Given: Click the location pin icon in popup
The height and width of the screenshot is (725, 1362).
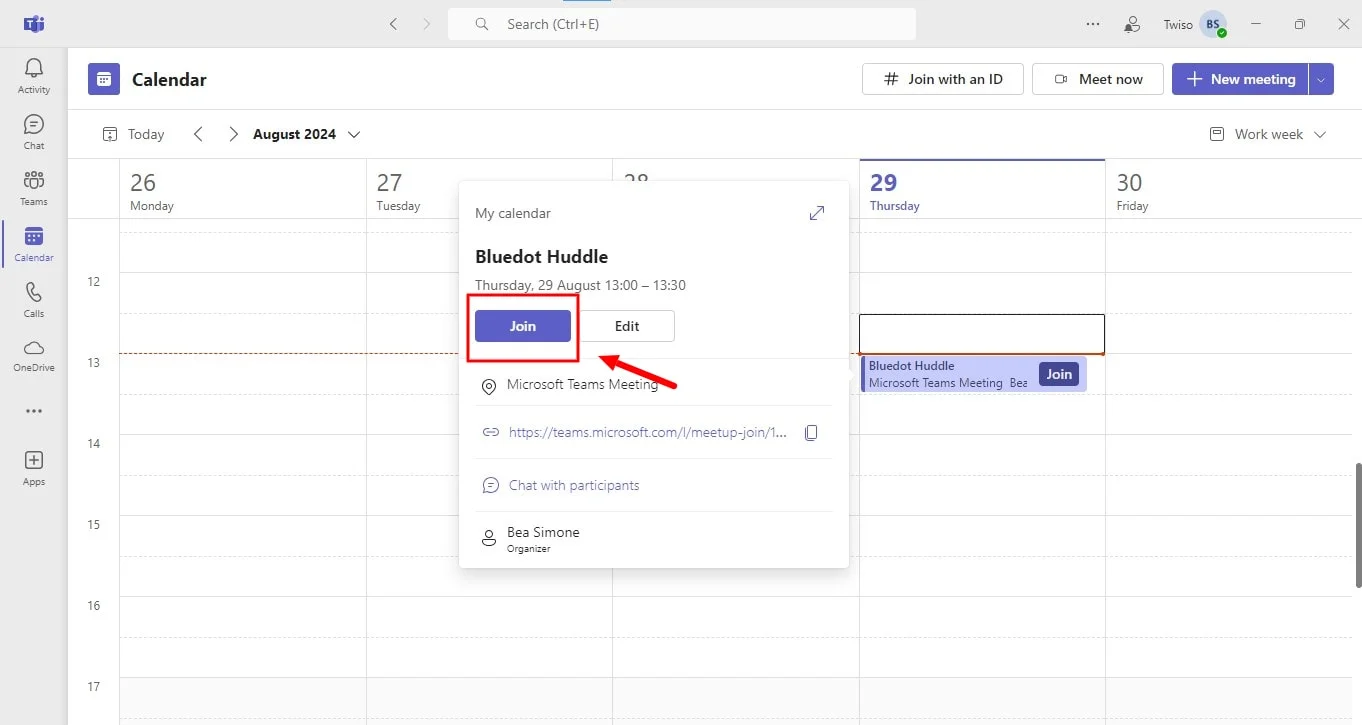Looking at the screenshot, I should pyautogui.click(x=489, y=386).
